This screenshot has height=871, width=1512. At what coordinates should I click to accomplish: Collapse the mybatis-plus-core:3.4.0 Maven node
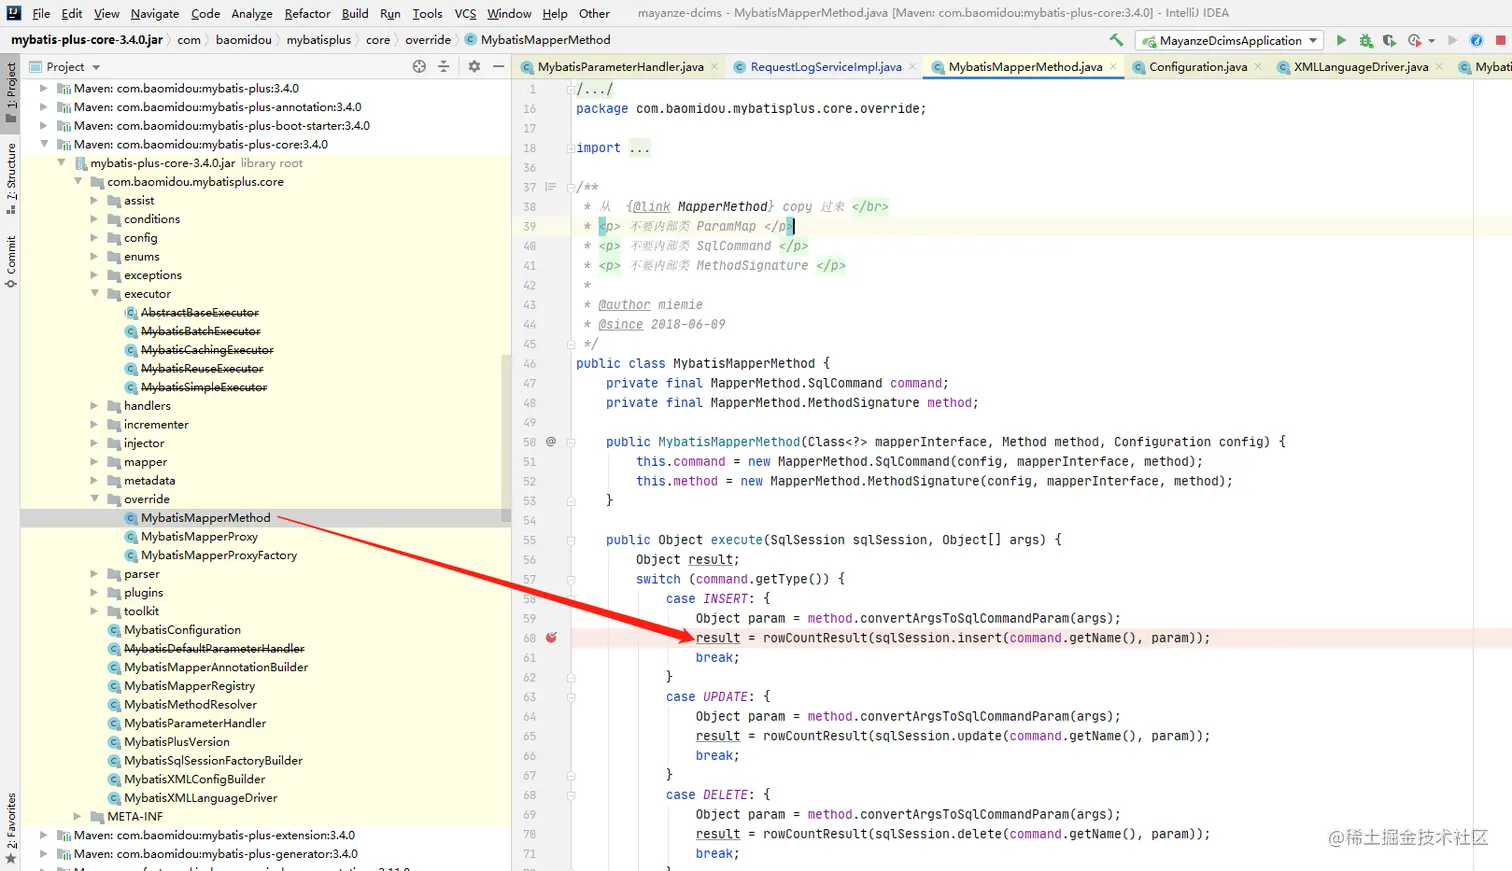click(43, 144)
